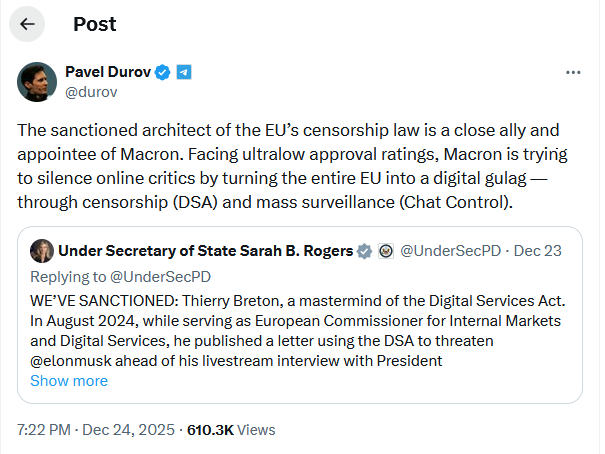This screenshot has width=605, height=454.
Task: Click the @durov handle
Action: coord(92,92)
